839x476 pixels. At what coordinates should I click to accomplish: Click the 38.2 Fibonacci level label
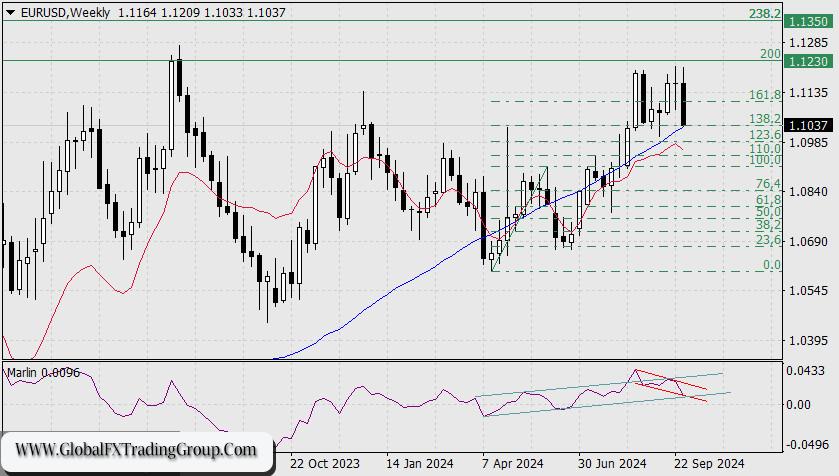click(x=768, y=225)
